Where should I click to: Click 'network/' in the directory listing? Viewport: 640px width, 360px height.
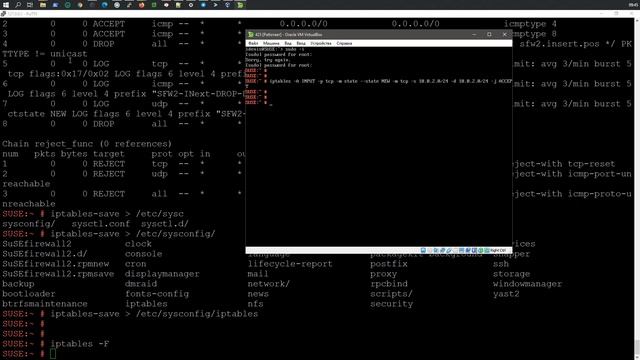point(269,284)
